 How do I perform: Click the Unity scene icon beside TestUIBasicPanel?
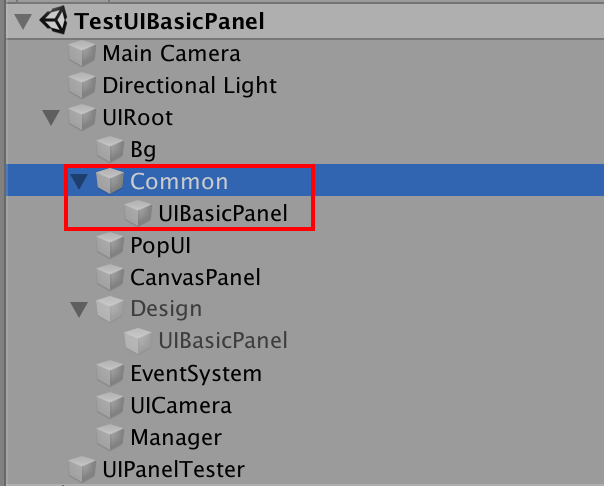[x=58, y=20]
